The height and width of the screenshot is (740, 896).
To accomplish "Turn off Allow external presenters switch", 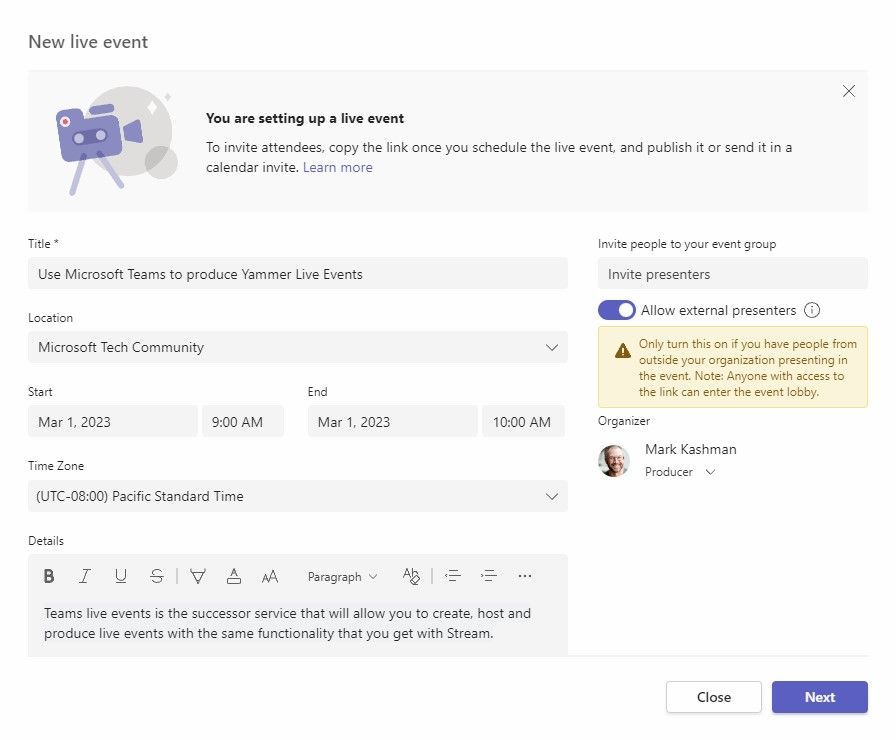I will coord(617,310).
